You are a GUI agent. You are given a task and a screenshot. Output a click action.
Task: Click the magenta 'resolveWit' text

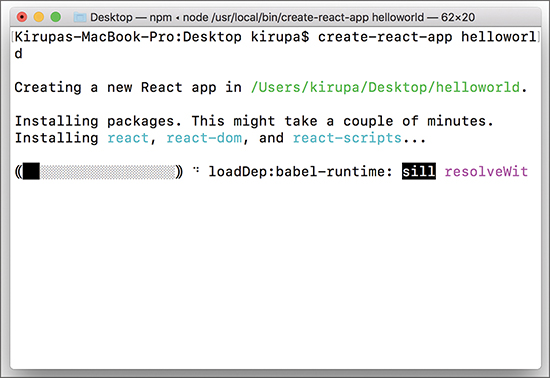[486, 171]
